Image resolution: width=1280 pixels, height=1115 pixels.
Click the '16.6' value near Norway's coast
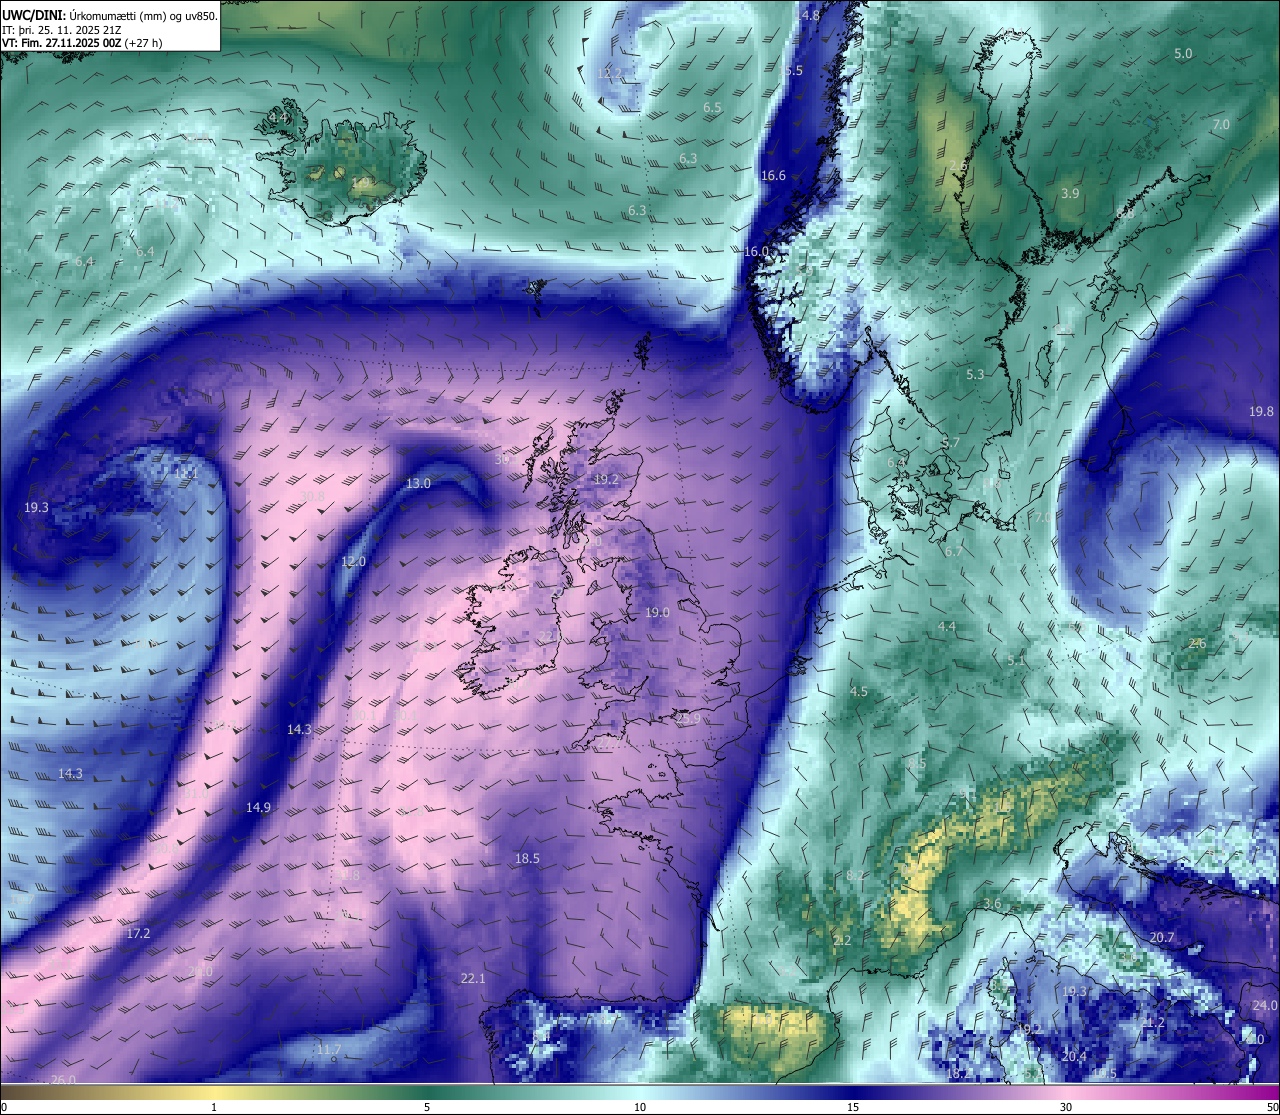(x=773, y=175)
